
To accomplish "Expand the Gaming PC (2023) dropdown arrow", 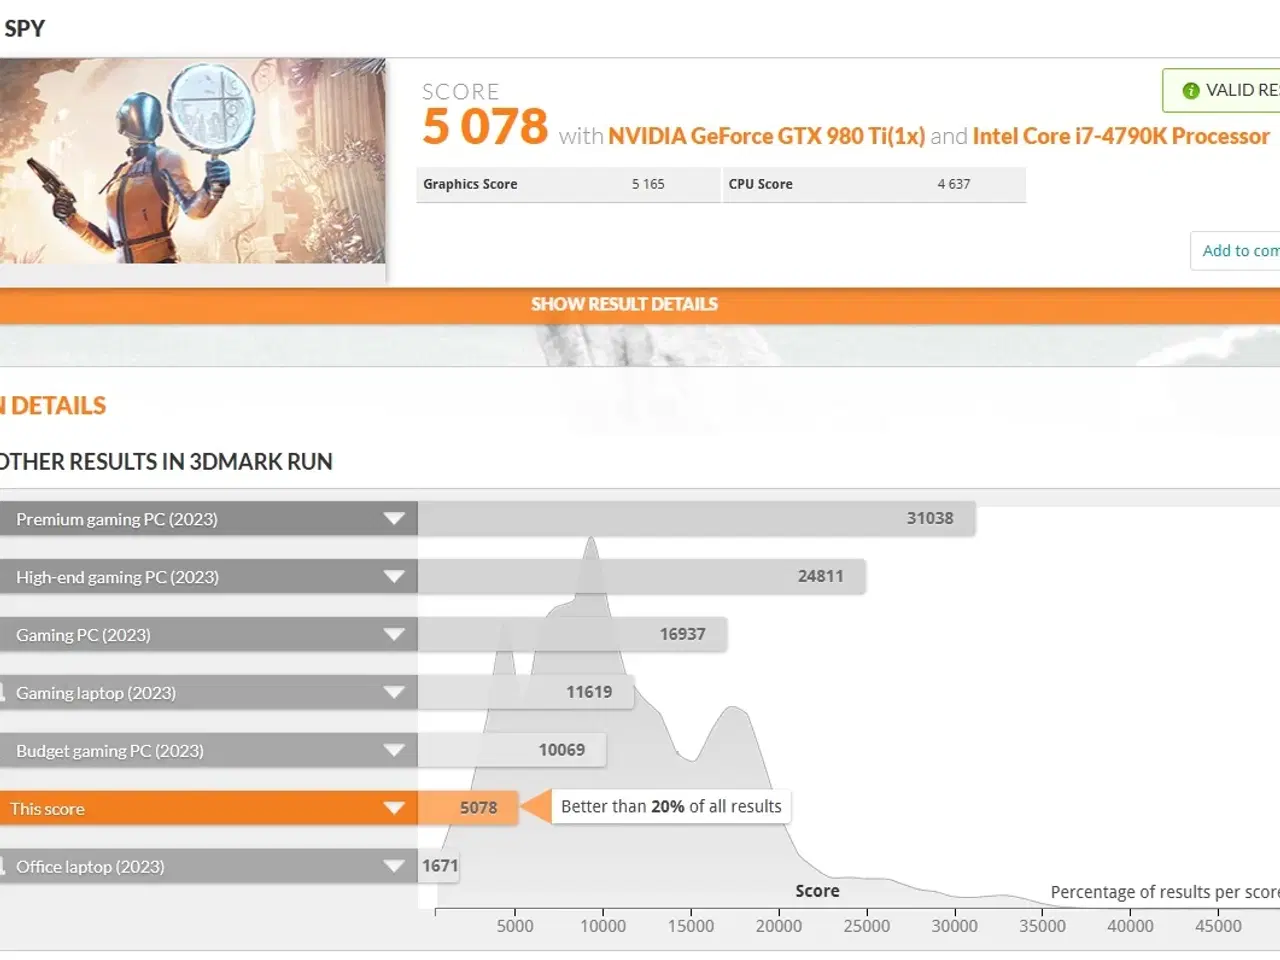I will click(x=394, y=635).
